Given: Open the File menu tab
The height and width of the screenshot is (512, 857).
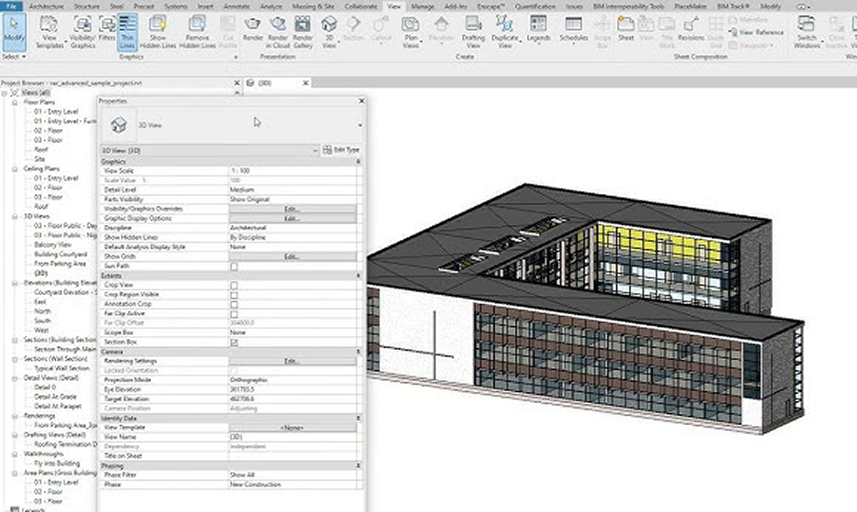Looking at the screenshot, I should tap(10, 7).
